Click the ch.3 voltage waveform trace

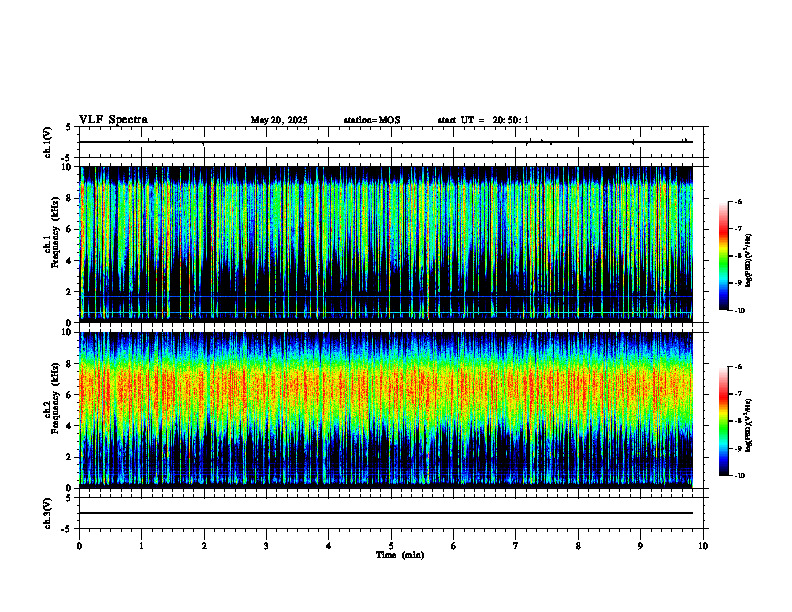click(x=386, y=513)
